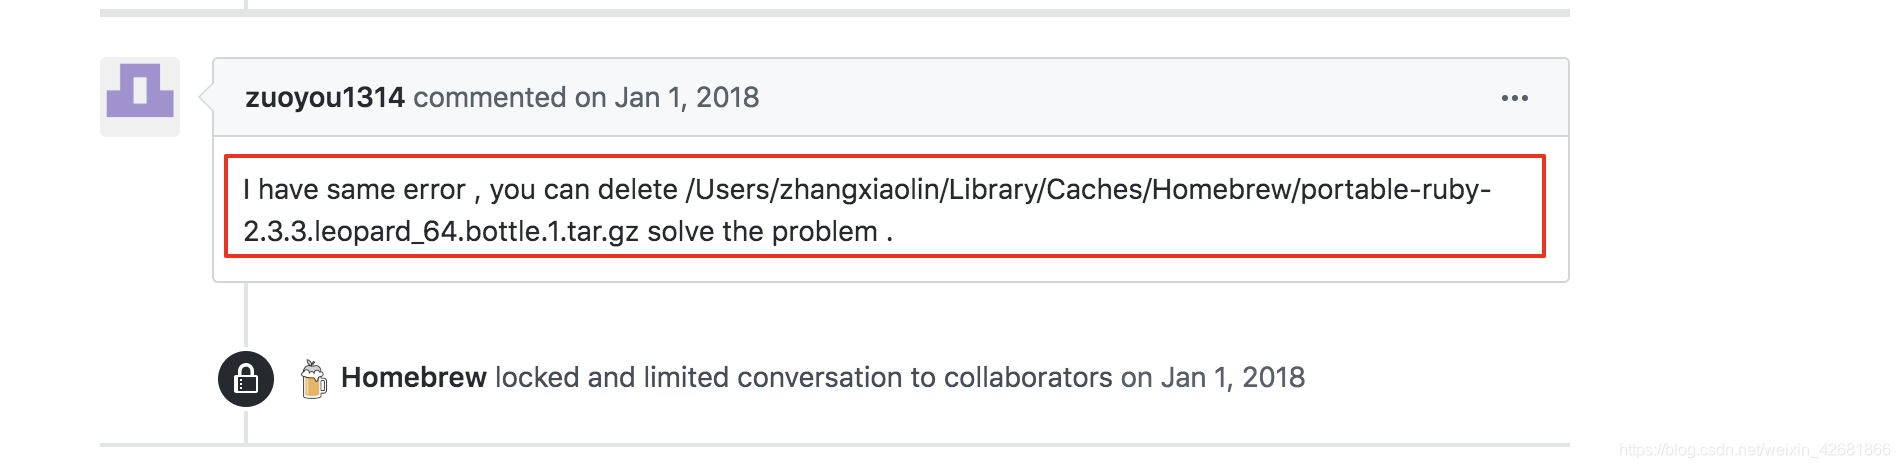1900x468 pixels.
Task: Click inside the red-outlined comment body
Action: coord(884,206)
